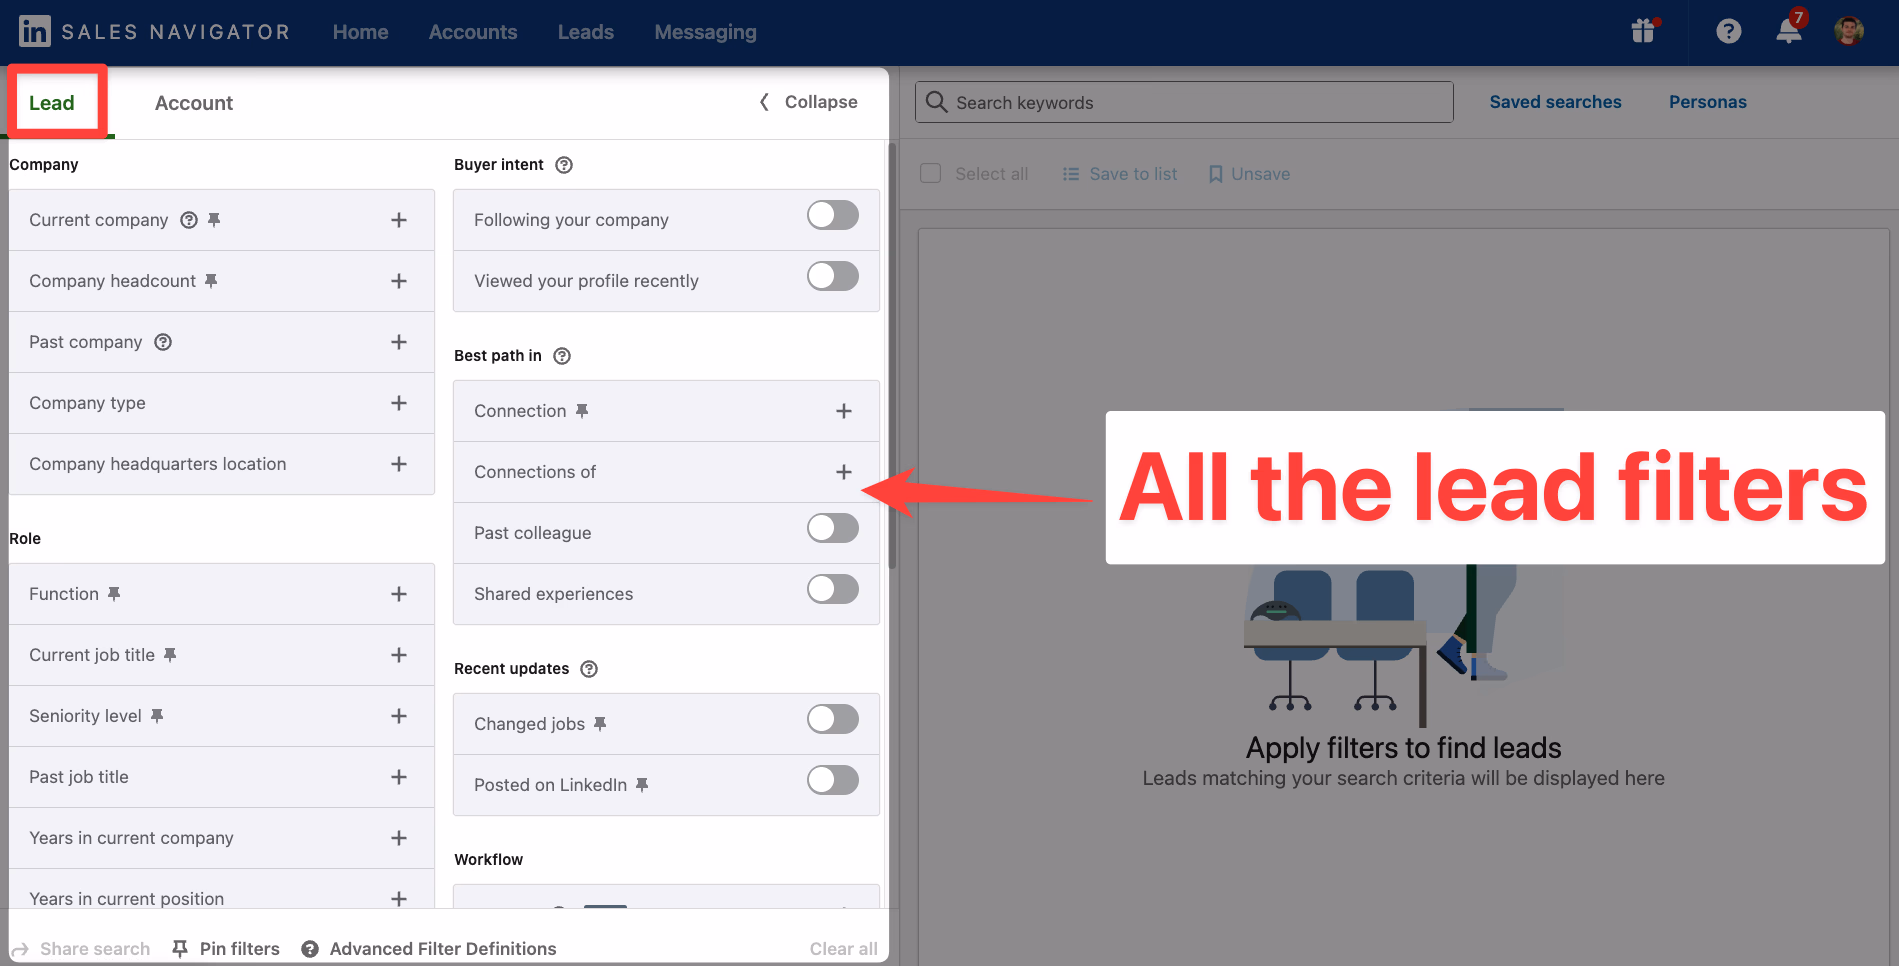Expand the Company type filter
The width and height of the screenshot is (1899, 966).
click(399, 403)
